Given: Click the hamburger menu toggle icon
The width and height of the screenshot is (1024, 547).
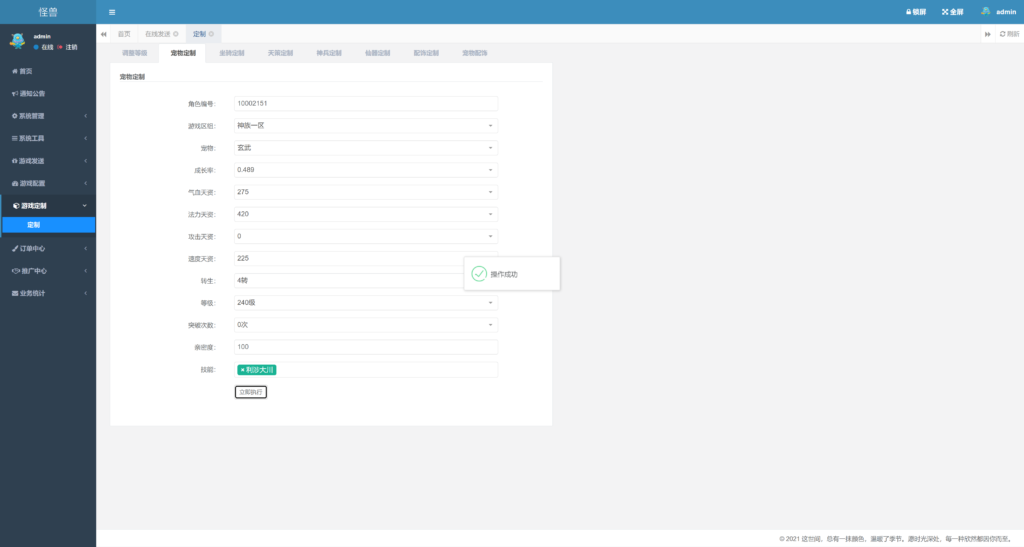Looking at the screenshot, I should coord(112,12).
